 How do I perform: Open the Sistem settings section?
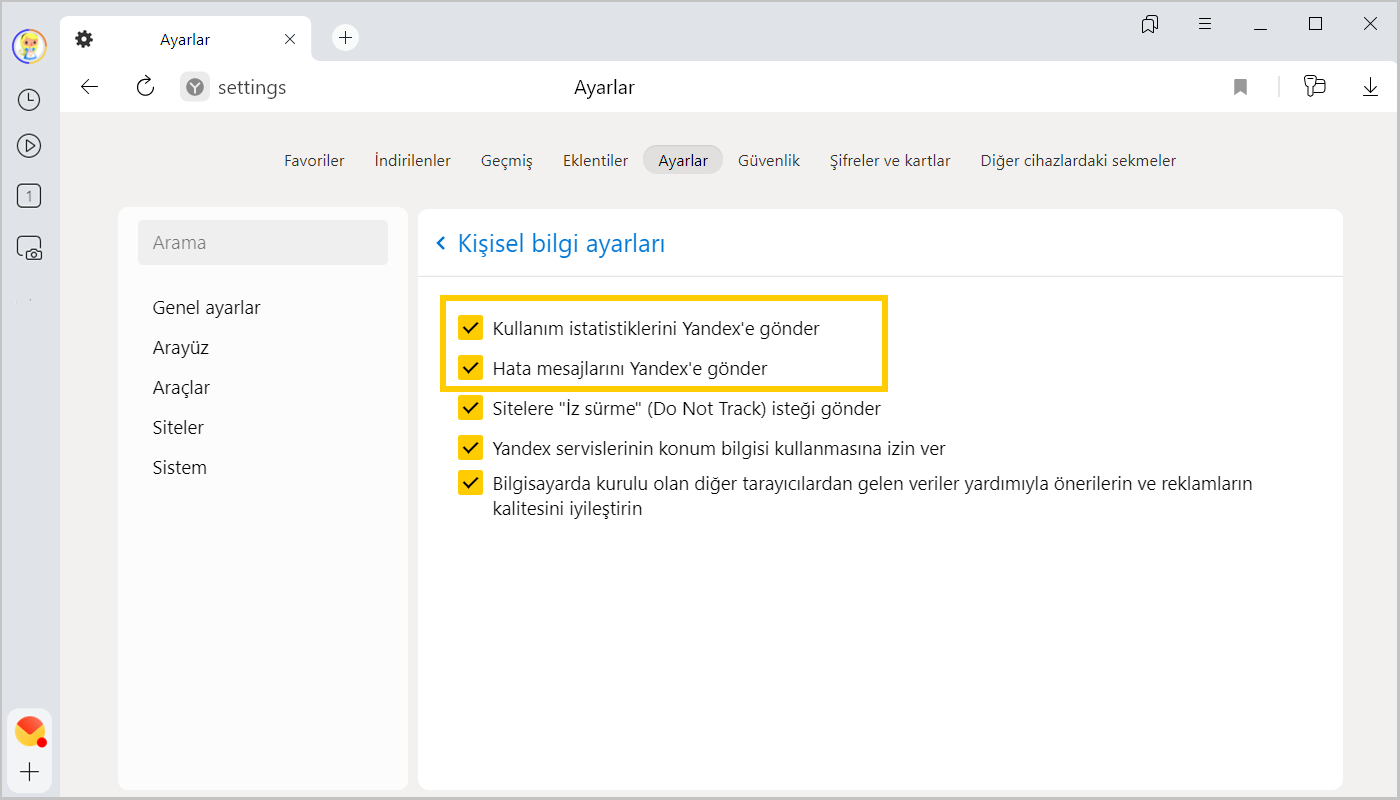click(x=179, y=468)
